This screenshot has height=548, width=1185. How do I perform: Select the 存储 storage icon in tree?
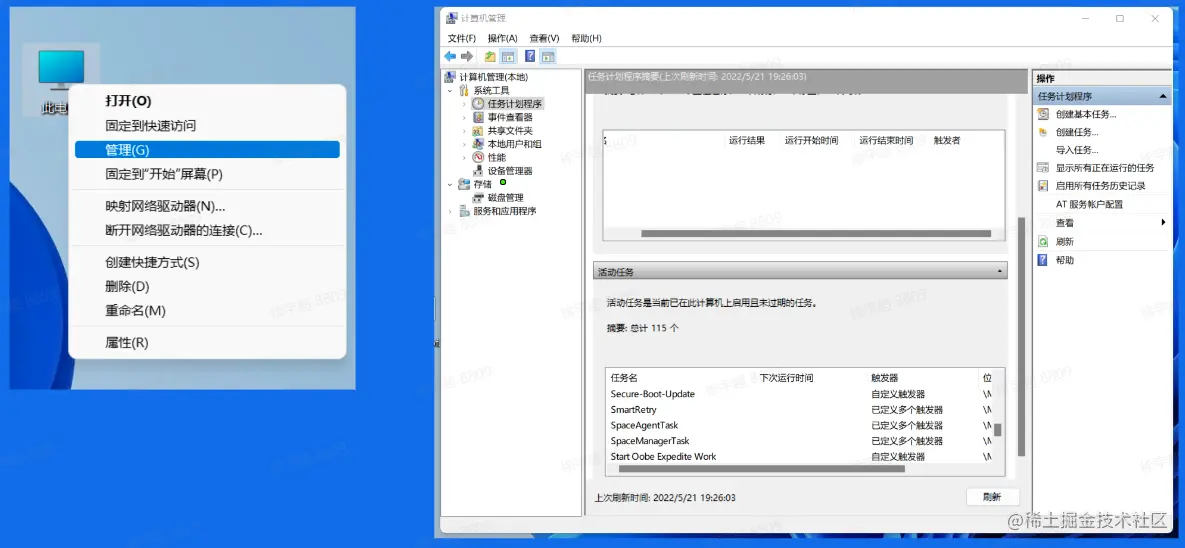(464, 184)
